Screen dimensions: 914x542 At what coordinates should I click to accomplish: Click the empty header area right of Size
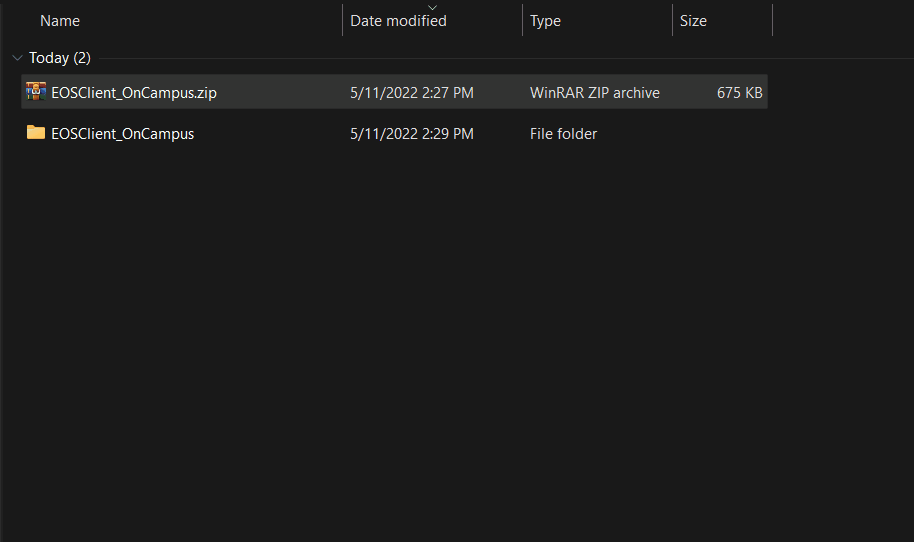click(x=840, y=21)
